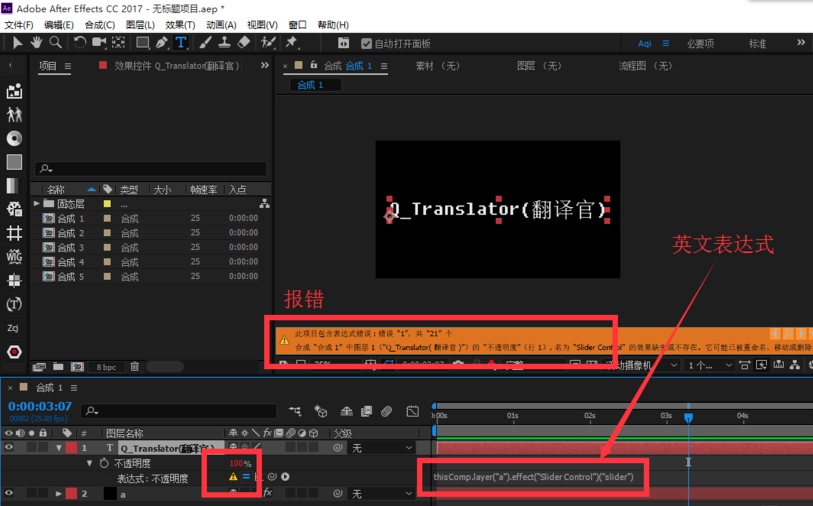Select the Roto Brush tool
813x506 pixels.
268,43
